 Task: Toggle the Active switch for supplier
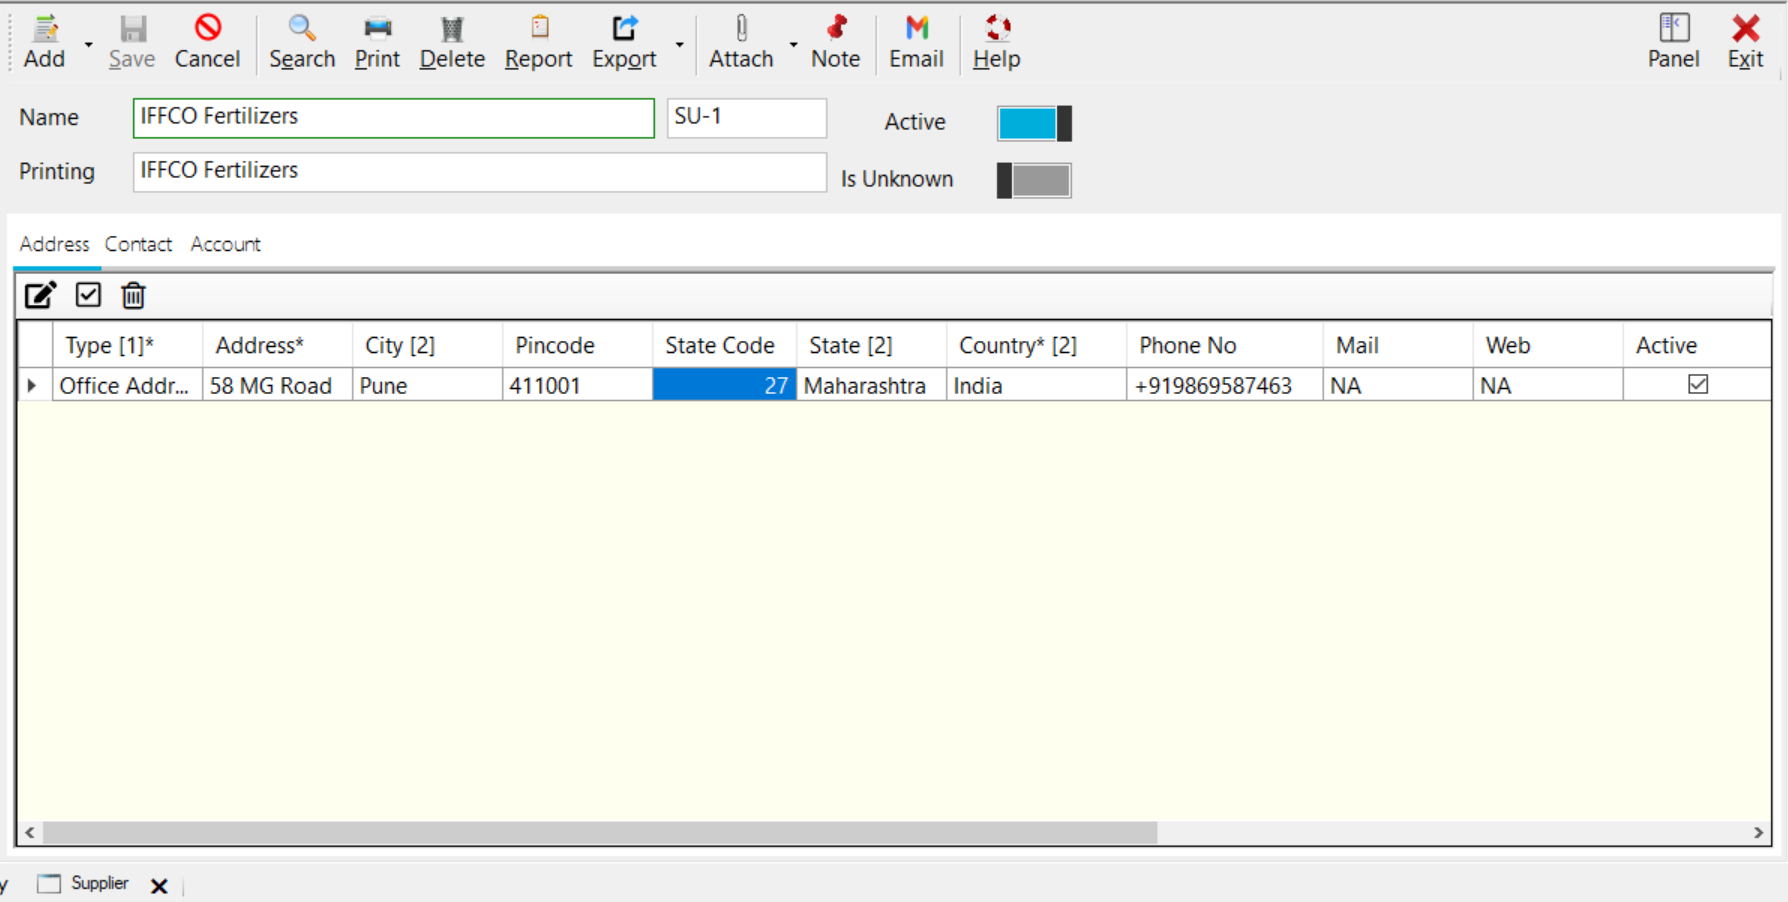point(1033,122)
